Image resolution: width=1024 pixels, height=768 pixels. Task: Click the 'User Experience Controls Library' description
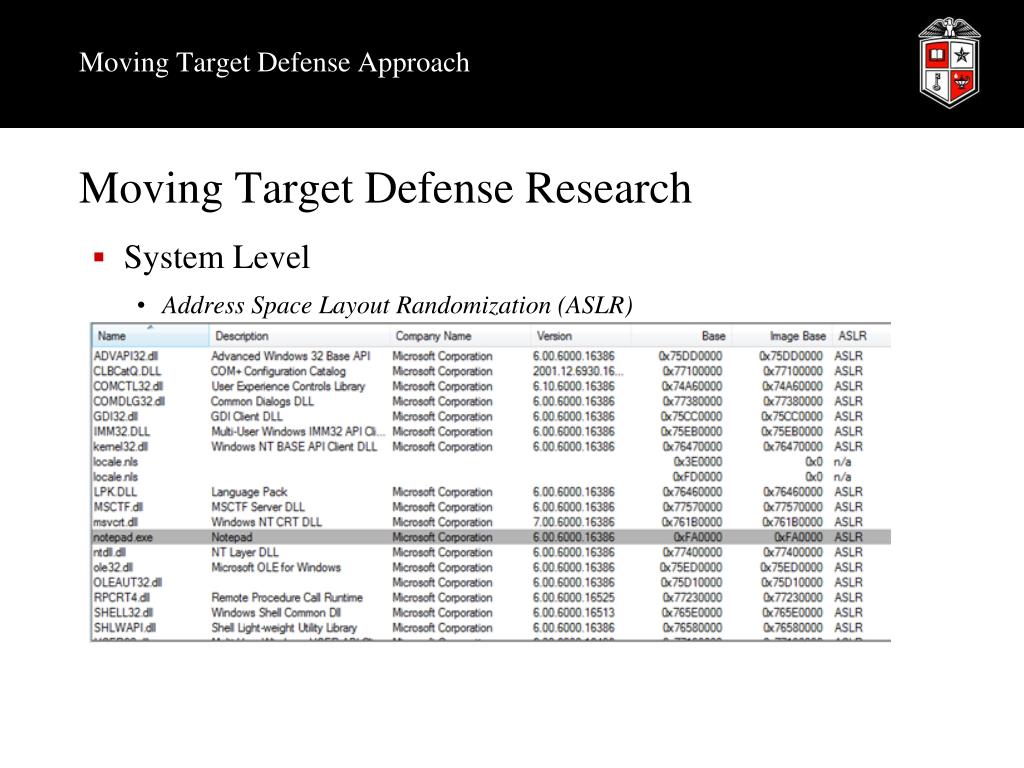click(x=288, y=386)
